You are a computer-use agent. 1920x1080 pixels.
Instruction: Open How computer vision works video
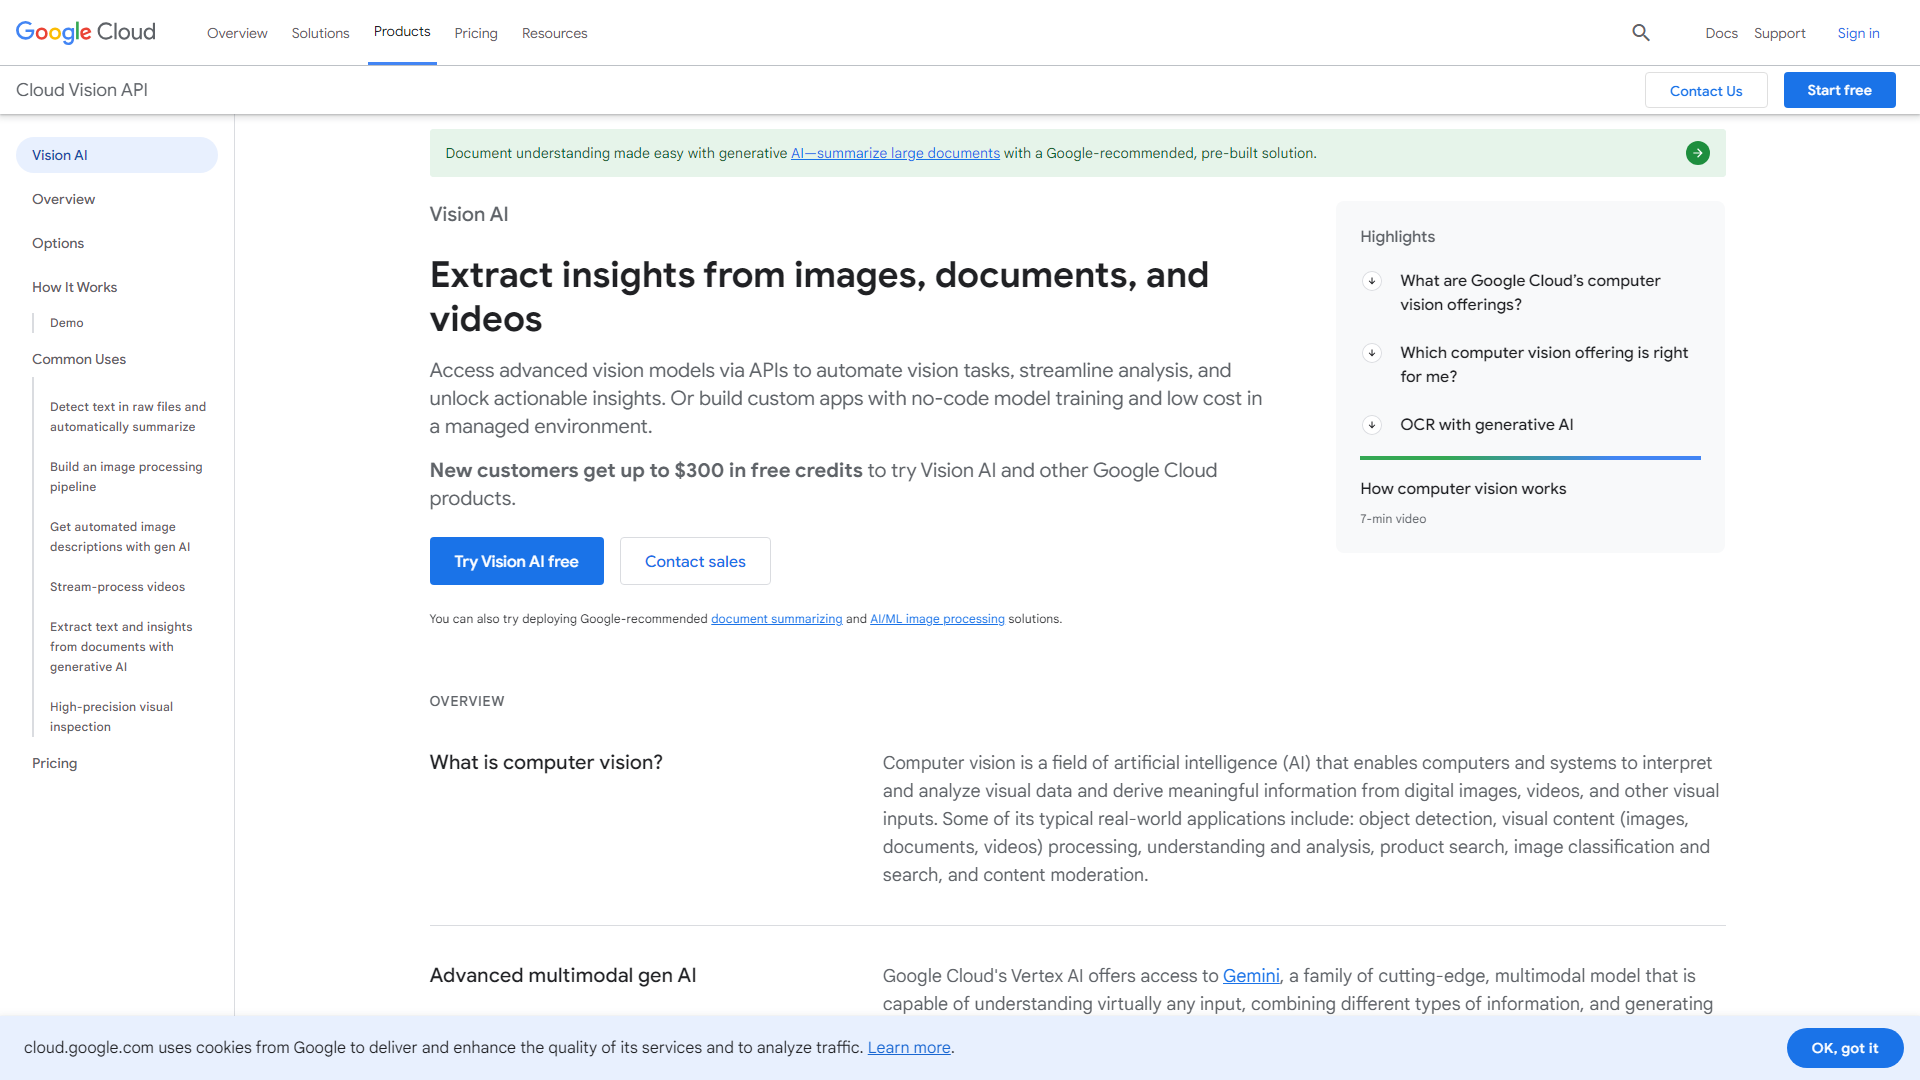pyautogui.click(x=1463, y=489)
